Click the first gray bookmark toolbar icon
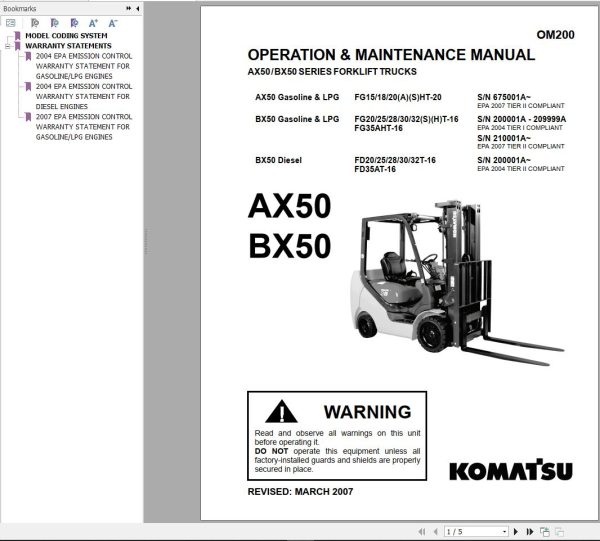This screenshot has width=600, height=541. pyautogui.click(x=34, y=23)
